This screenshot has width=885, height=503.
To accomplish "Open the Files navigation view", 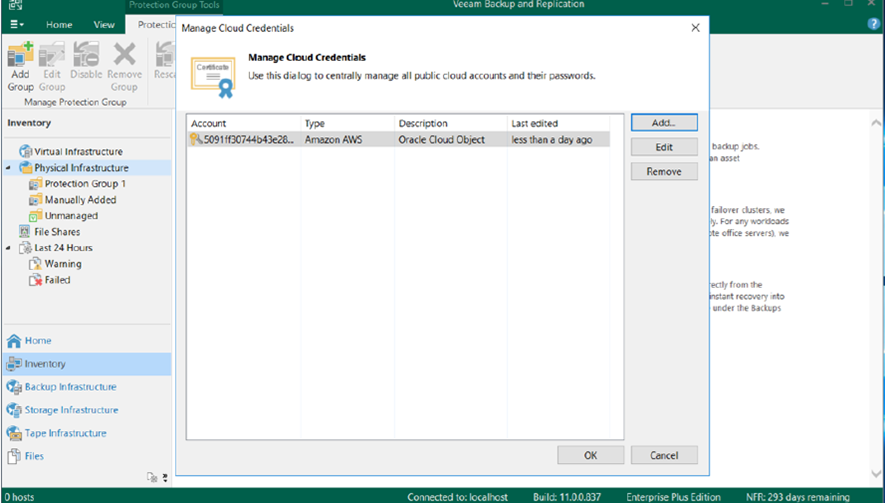I will (86, 456).
